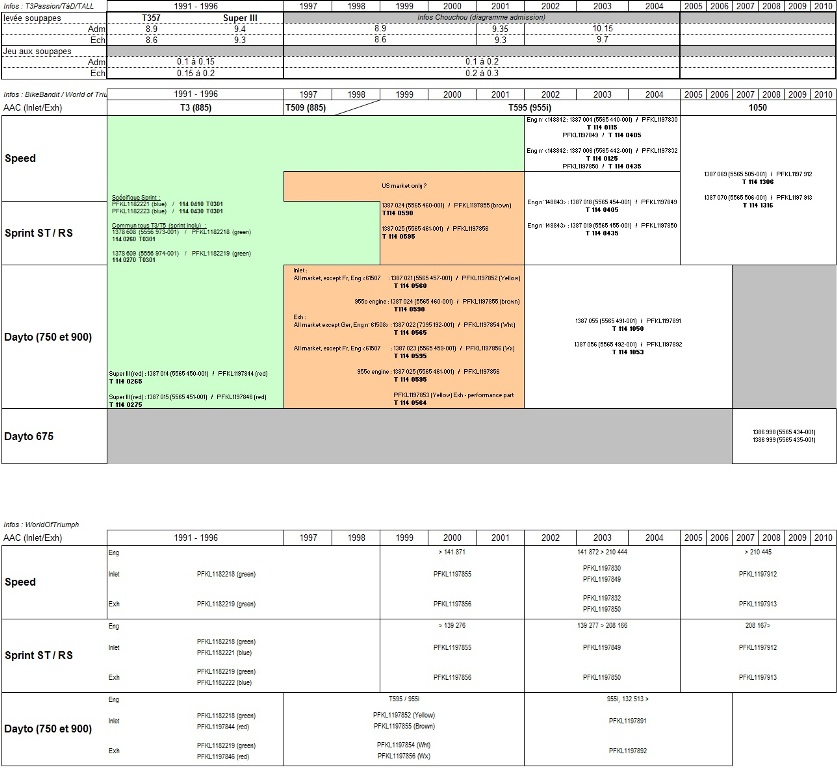Select the 208 167> engine number cell
This screenshot has height=768, width=837.
[x=757, y=624]
